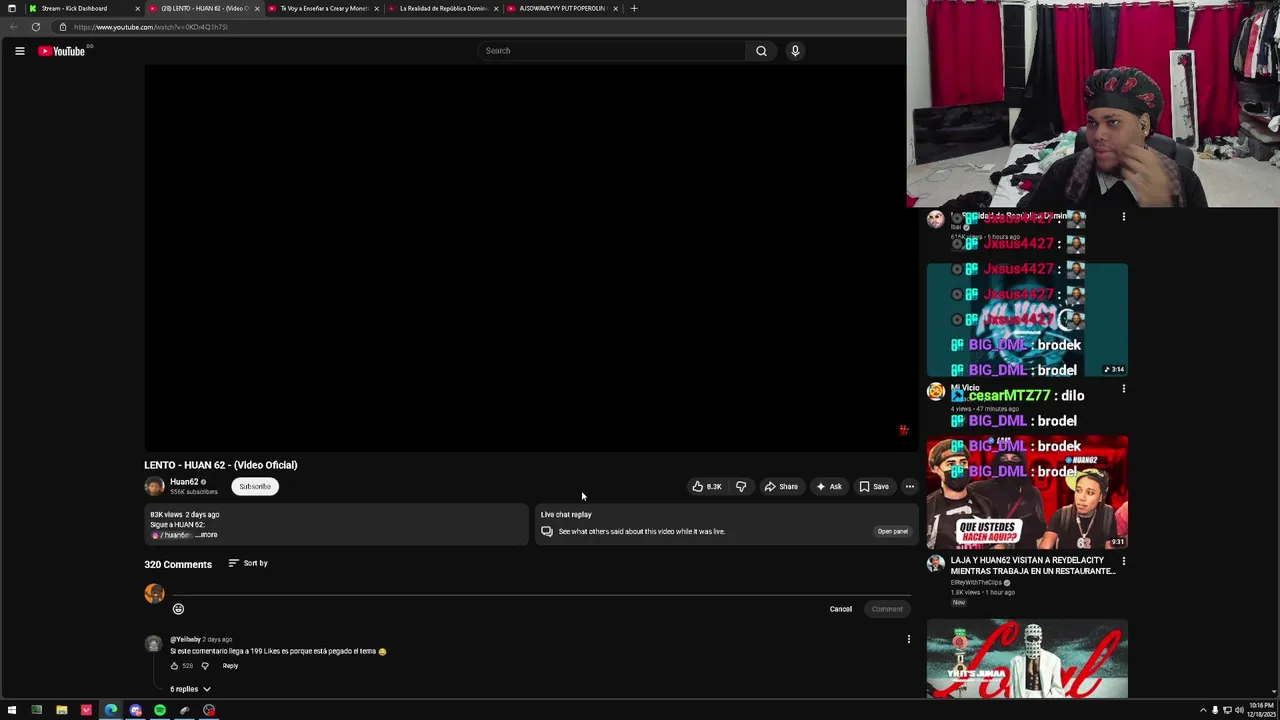
Task: Open the @Yeibaby comment options menu
Action: coord(908,639)
